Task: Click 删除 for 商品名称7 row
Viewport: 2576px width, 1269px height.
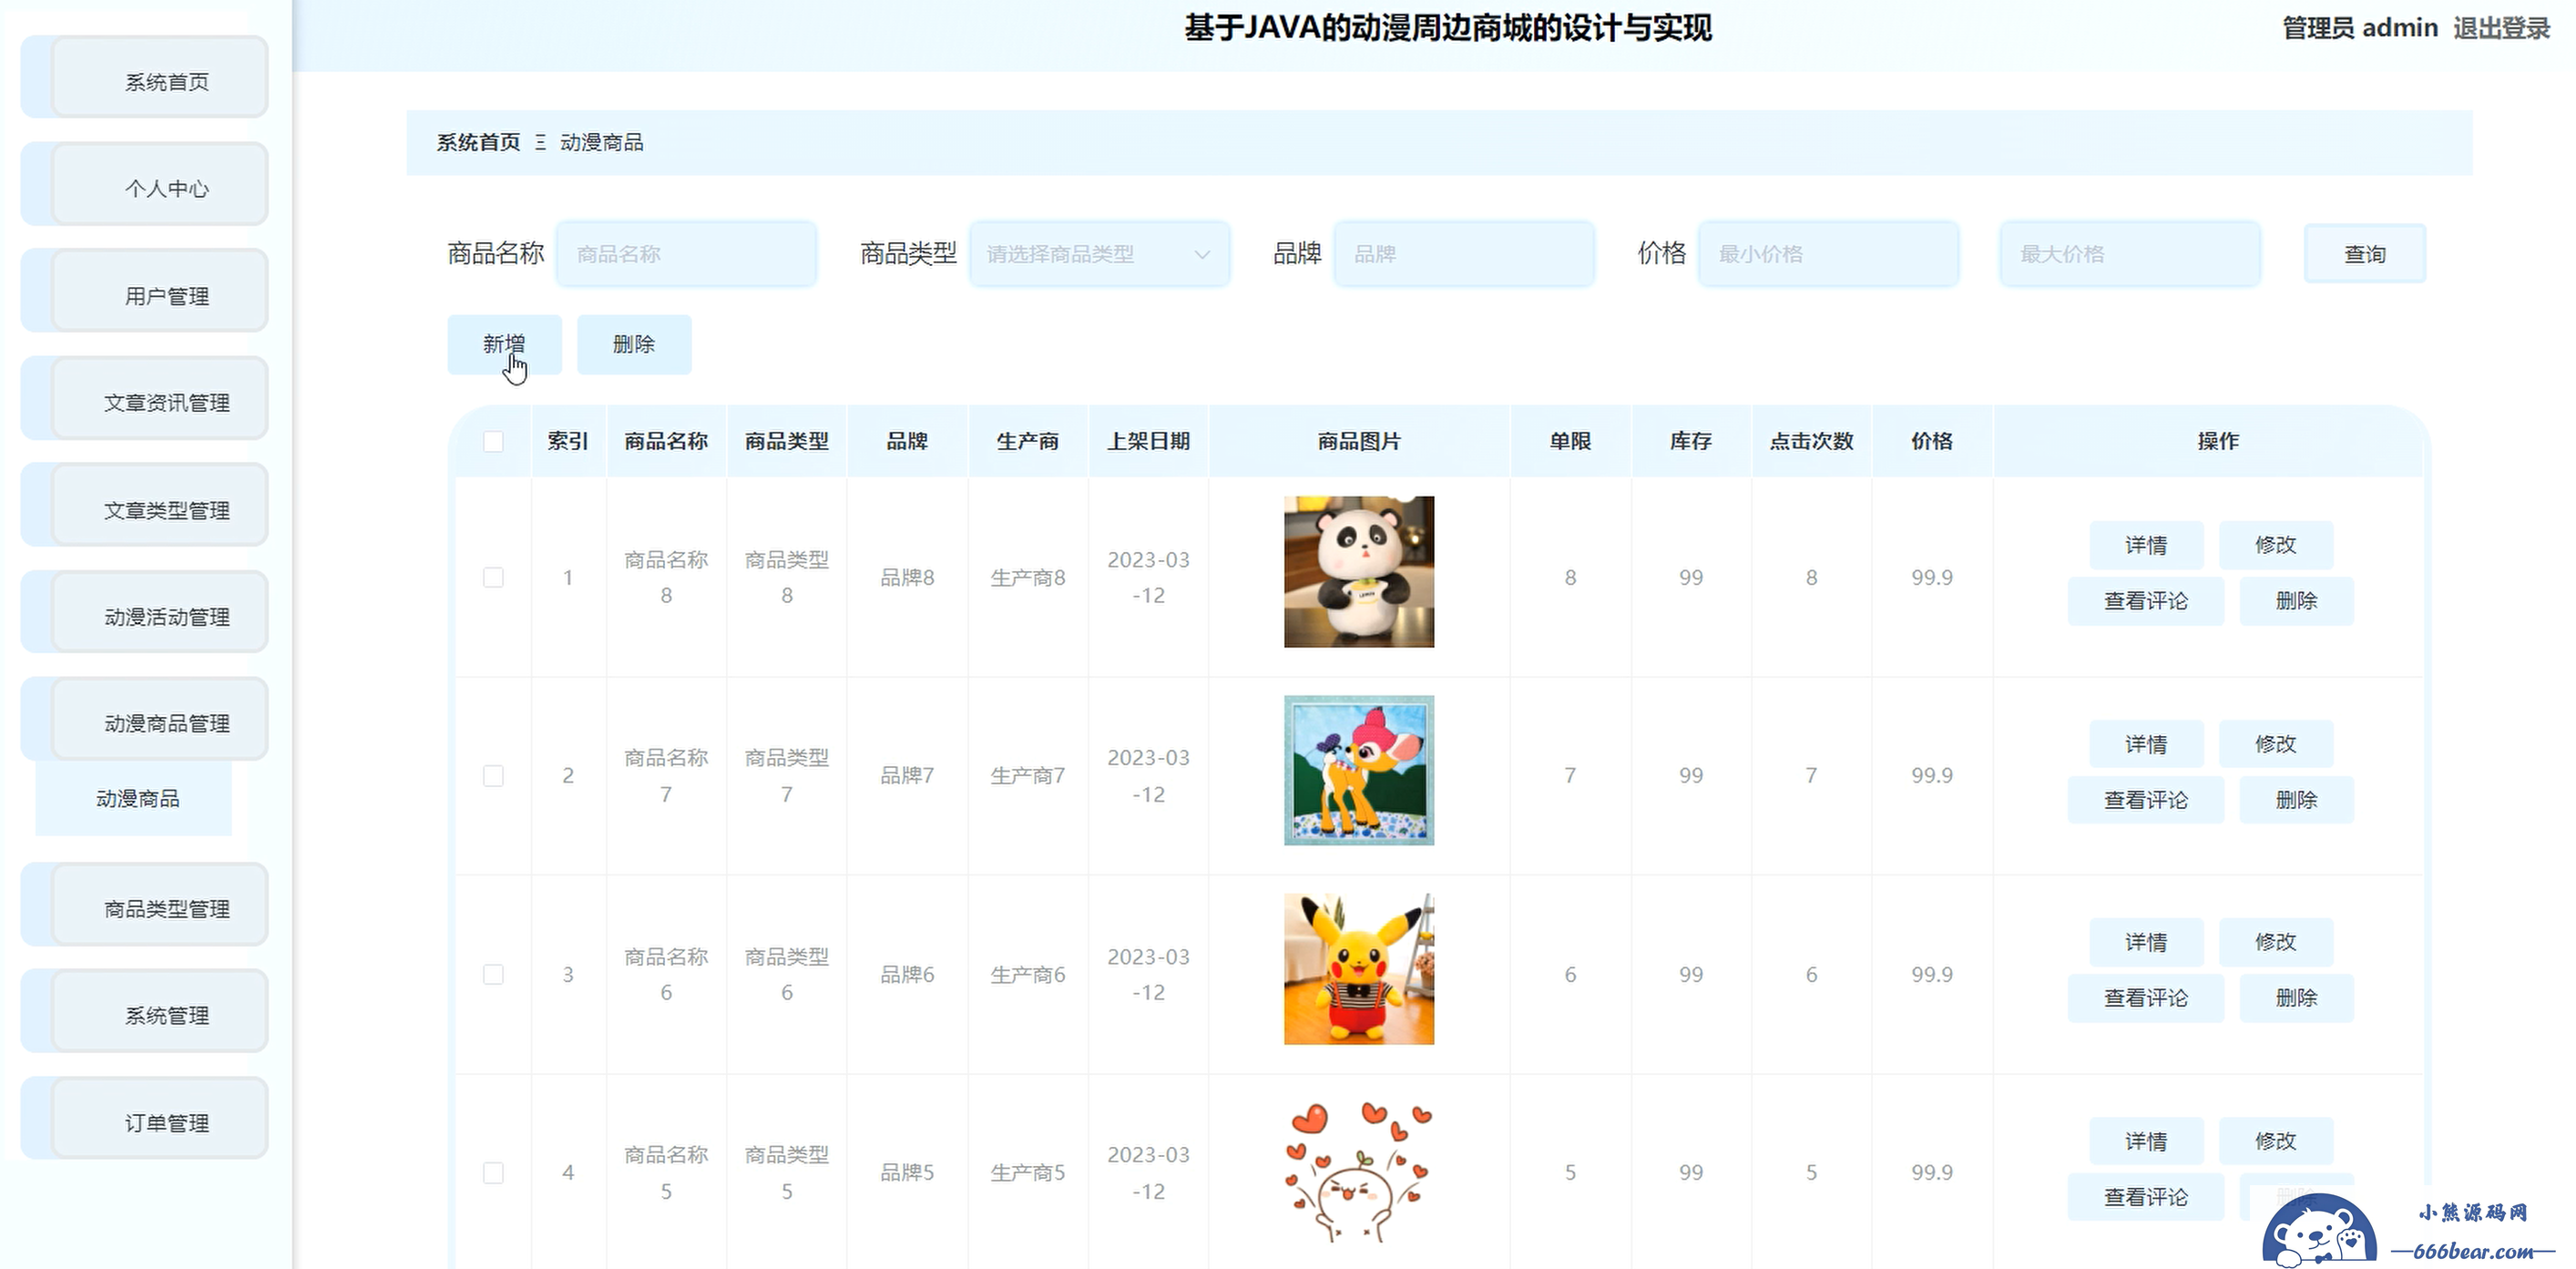Action: pyautogui.click(x=2296, y=800)
